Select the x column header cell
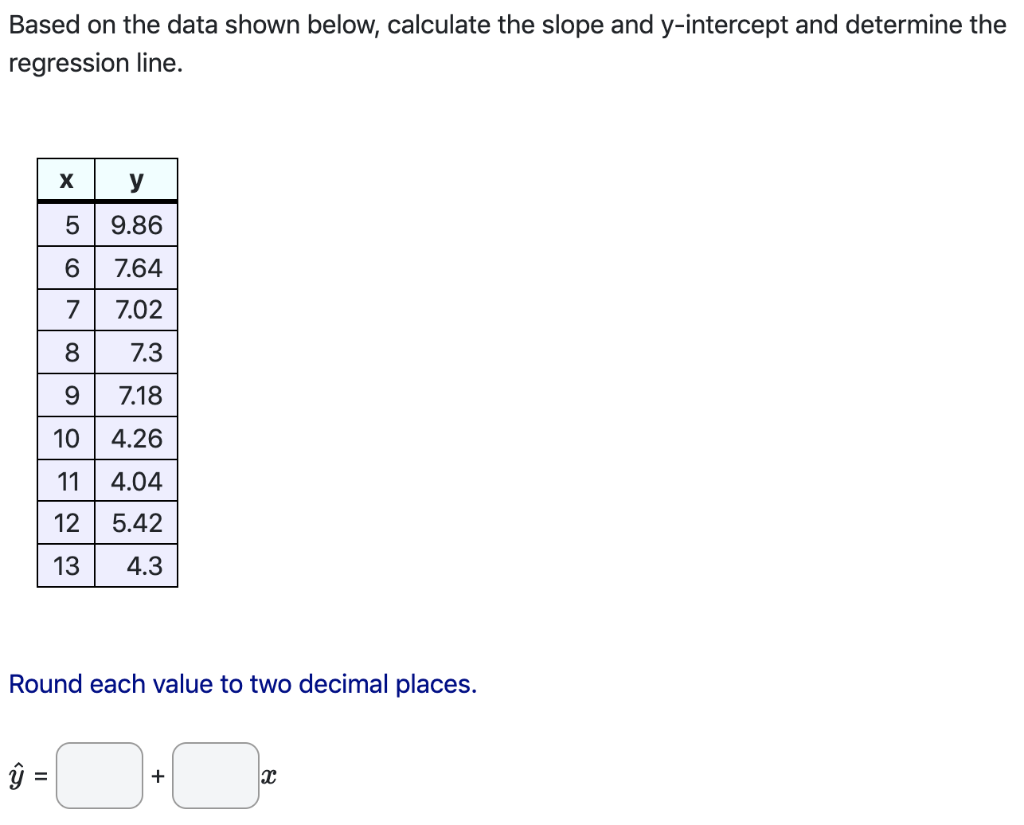Image resolution: width=1024 pixels, height=825 pixels. (x=66, y=180)
